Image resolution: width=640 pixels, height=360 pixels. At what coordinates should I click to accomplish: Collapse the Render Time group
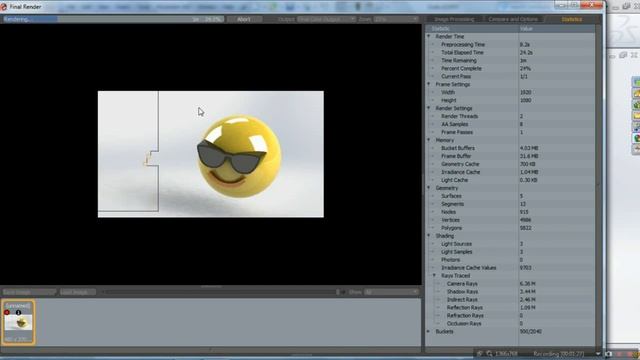[x=429, y=36]
